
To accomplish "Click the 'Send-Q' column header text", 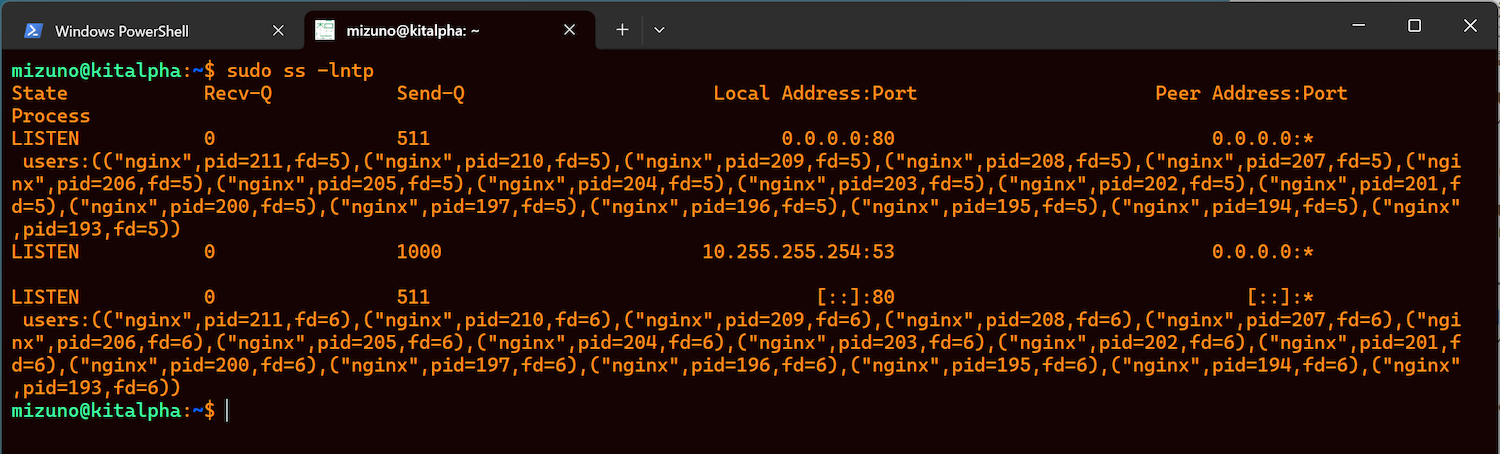I will [x=430, y=94].
